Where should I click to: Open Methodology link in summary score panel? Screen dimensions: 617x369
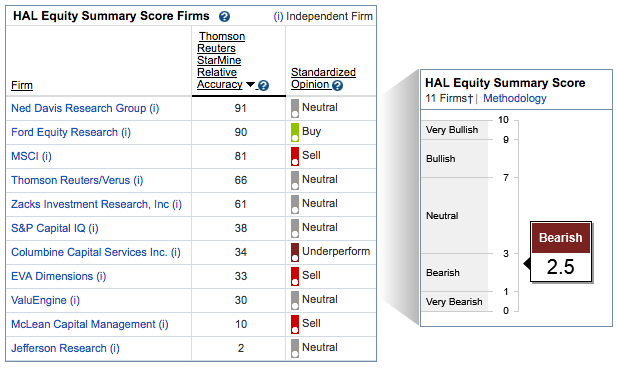[515, 98]
